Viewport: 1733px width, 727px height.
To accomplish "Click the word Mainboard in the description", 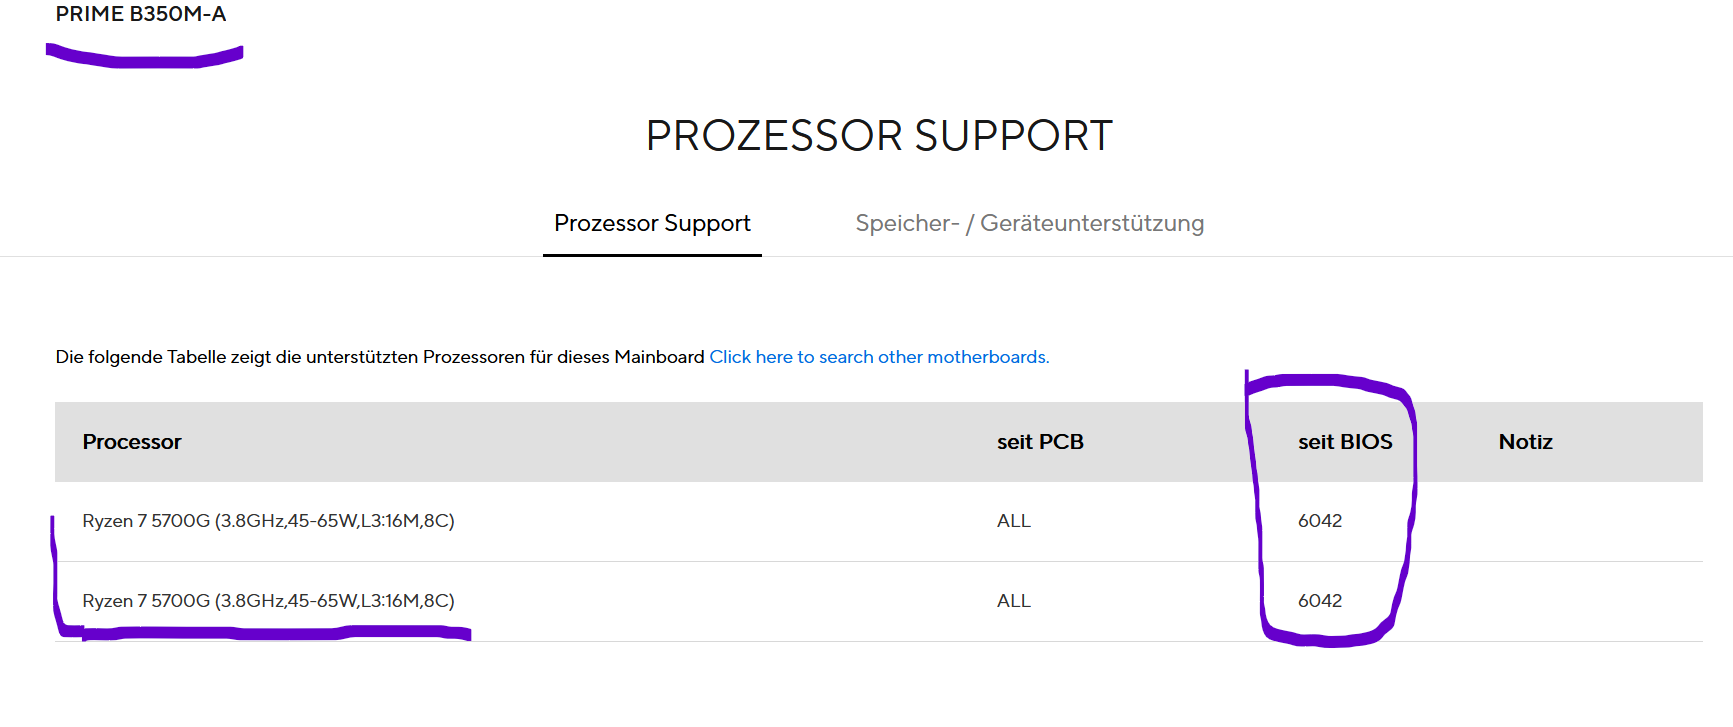I will [659, 357].
